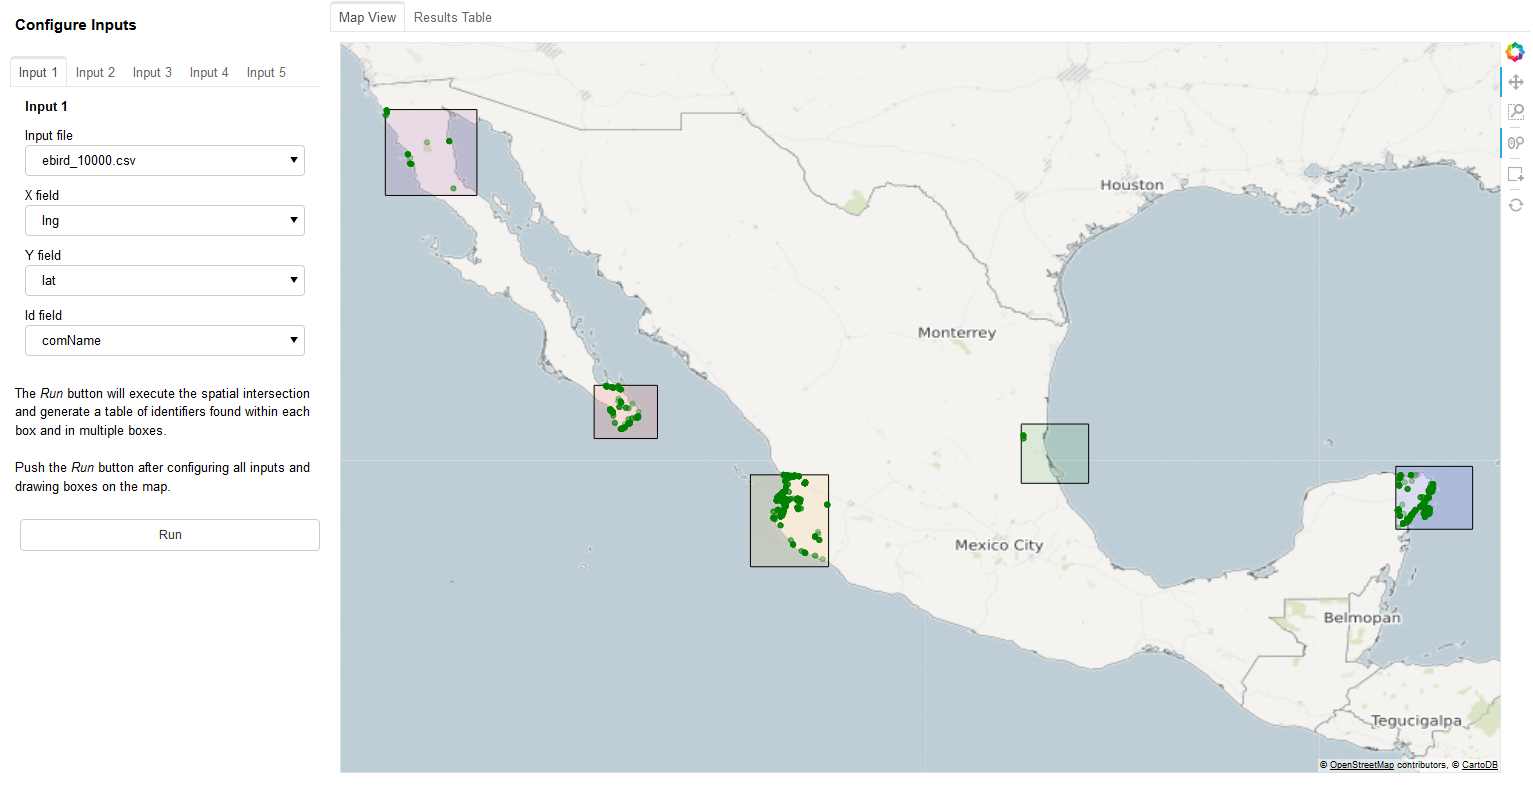Screen dimensions: 1533x792
Task: Click the Reset map view icon
Action: 1516,205
